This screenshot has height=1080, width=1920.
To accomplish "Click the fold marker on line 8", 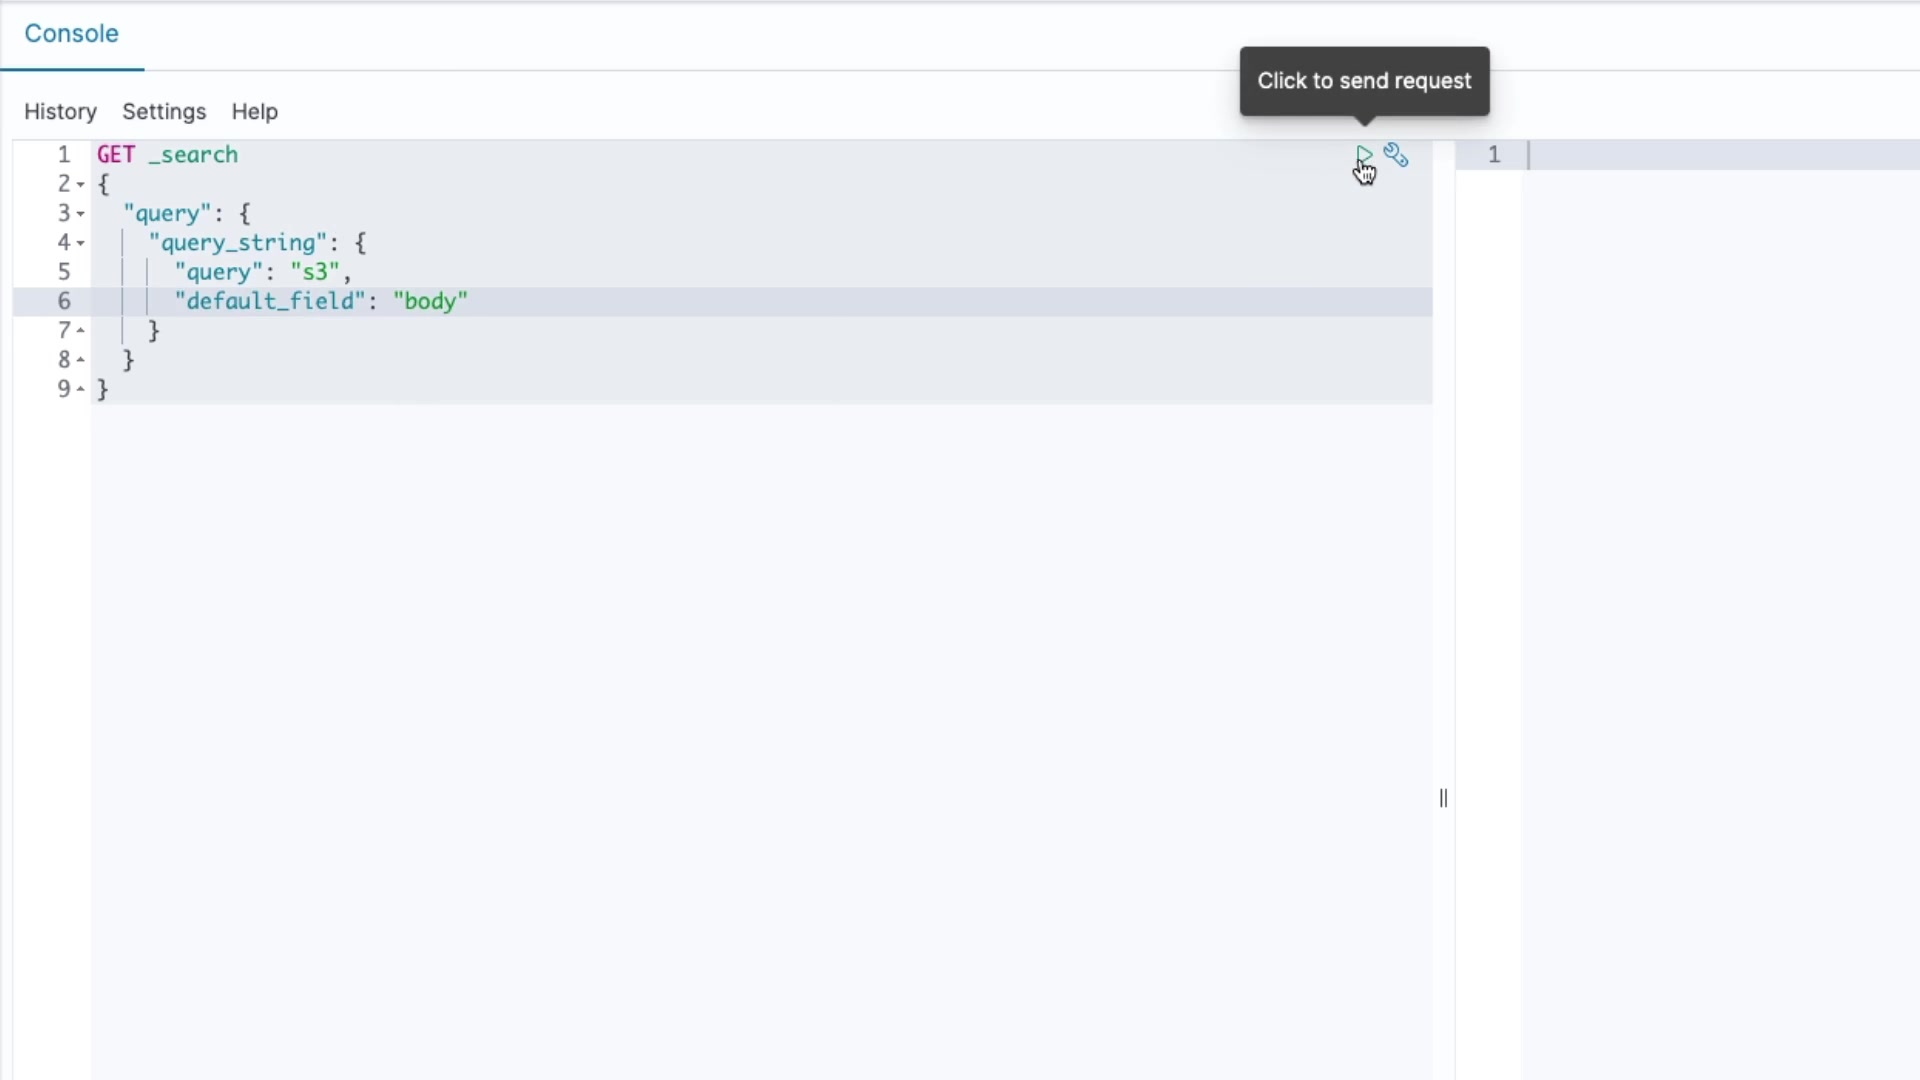I will [80, 360].
